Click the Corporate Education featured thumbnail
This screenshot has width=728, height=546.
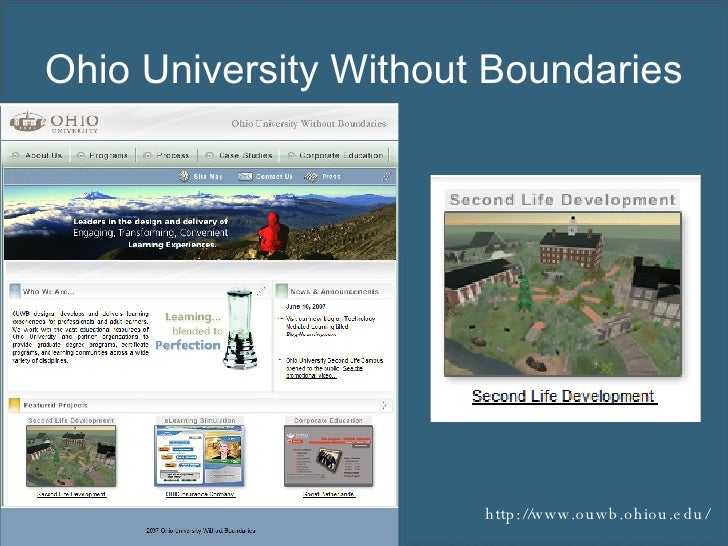click(328, 456)
